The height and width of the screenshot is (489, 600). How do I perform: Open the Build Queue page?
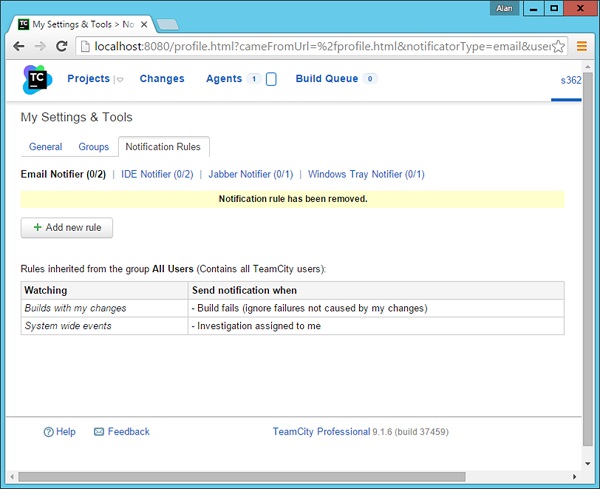tap(326, 79)
